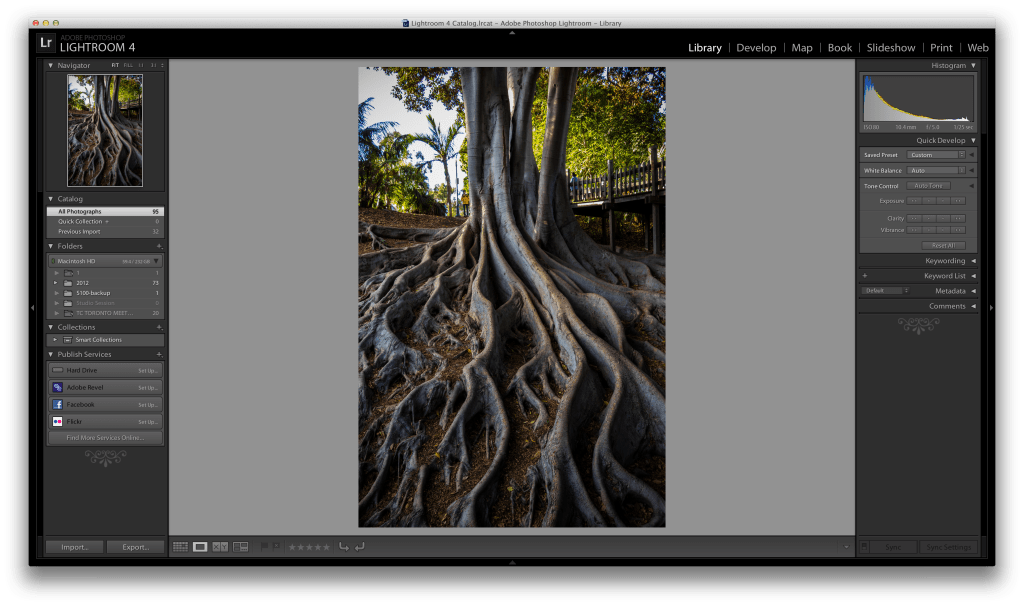Click the Auto Tone button
This screenshot has height=606, width=1024.
[929, 186]
